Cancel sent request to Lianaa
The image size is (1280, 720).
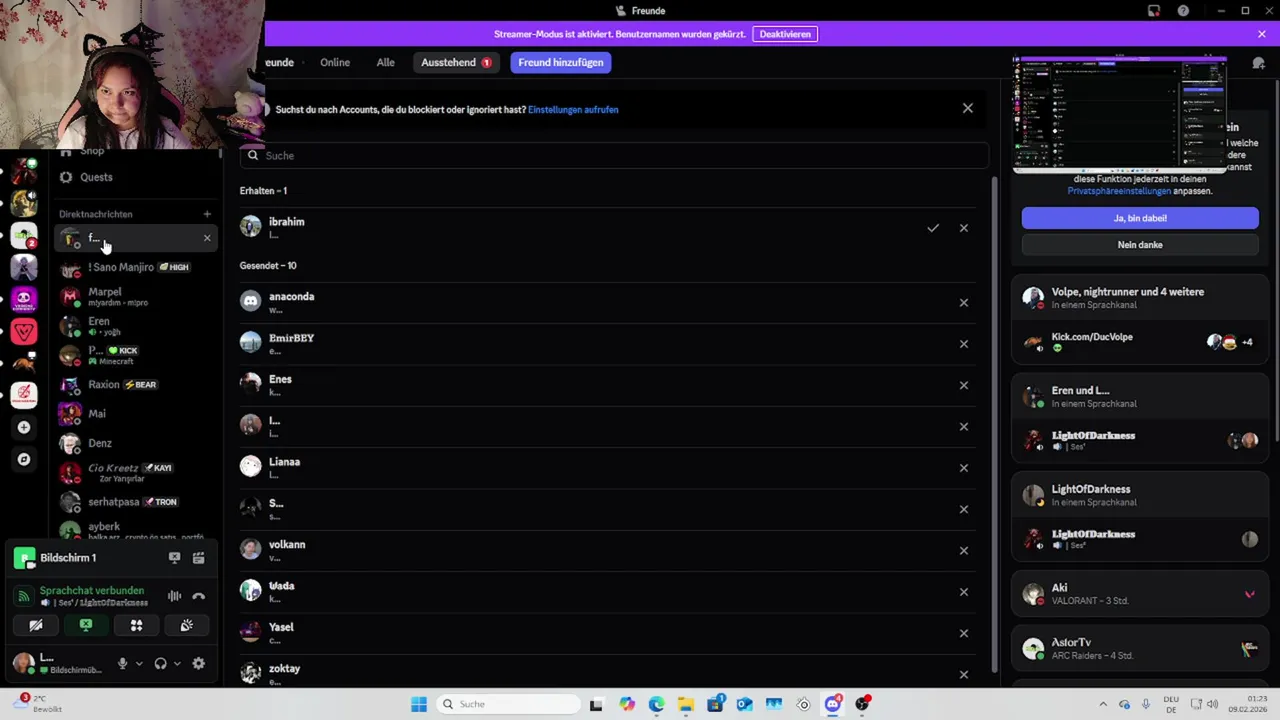[x=964, y=468]
